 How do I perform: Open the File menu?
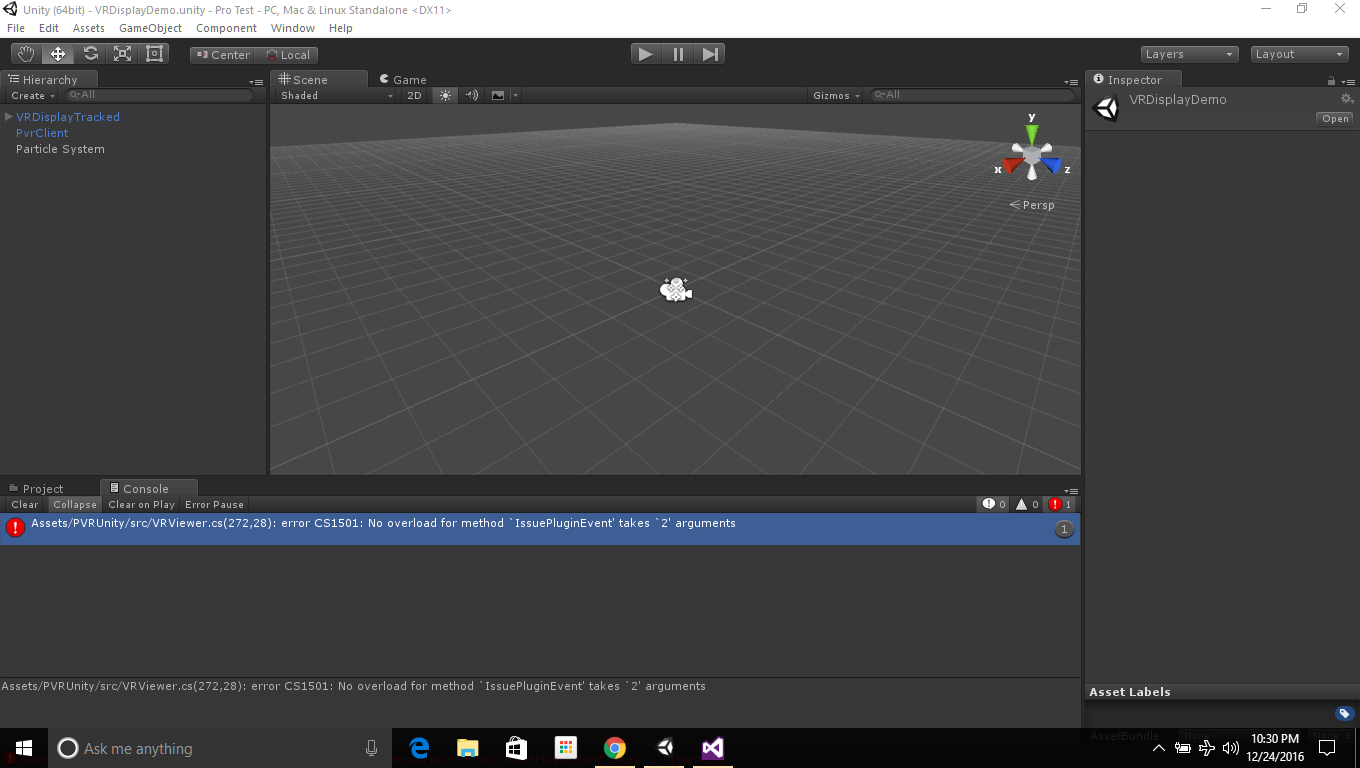click(x=16, y=28)
